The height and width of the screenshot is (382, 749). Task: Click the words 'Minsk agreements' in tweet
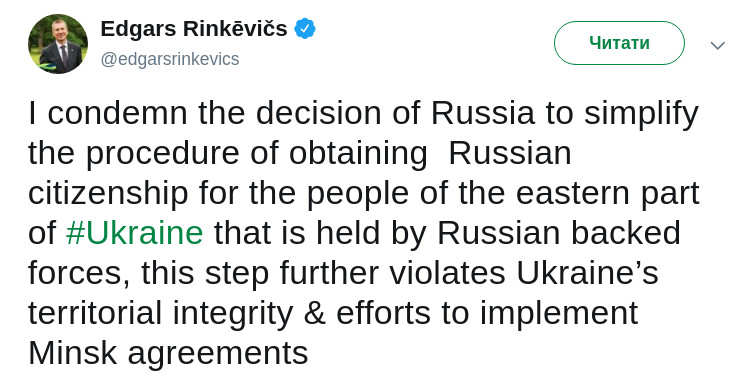(168, 354)
